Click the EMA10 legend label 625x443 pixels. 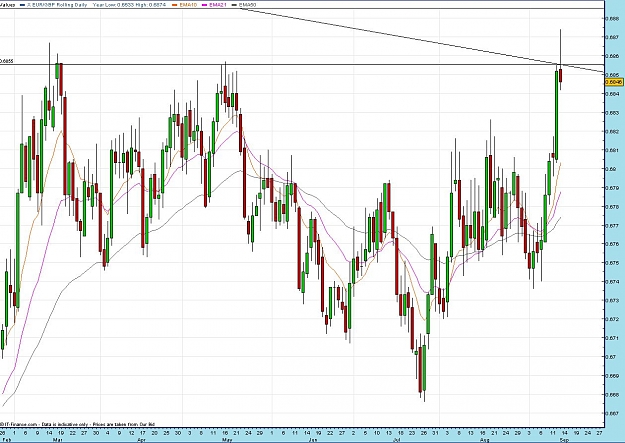tap(188, 5)
